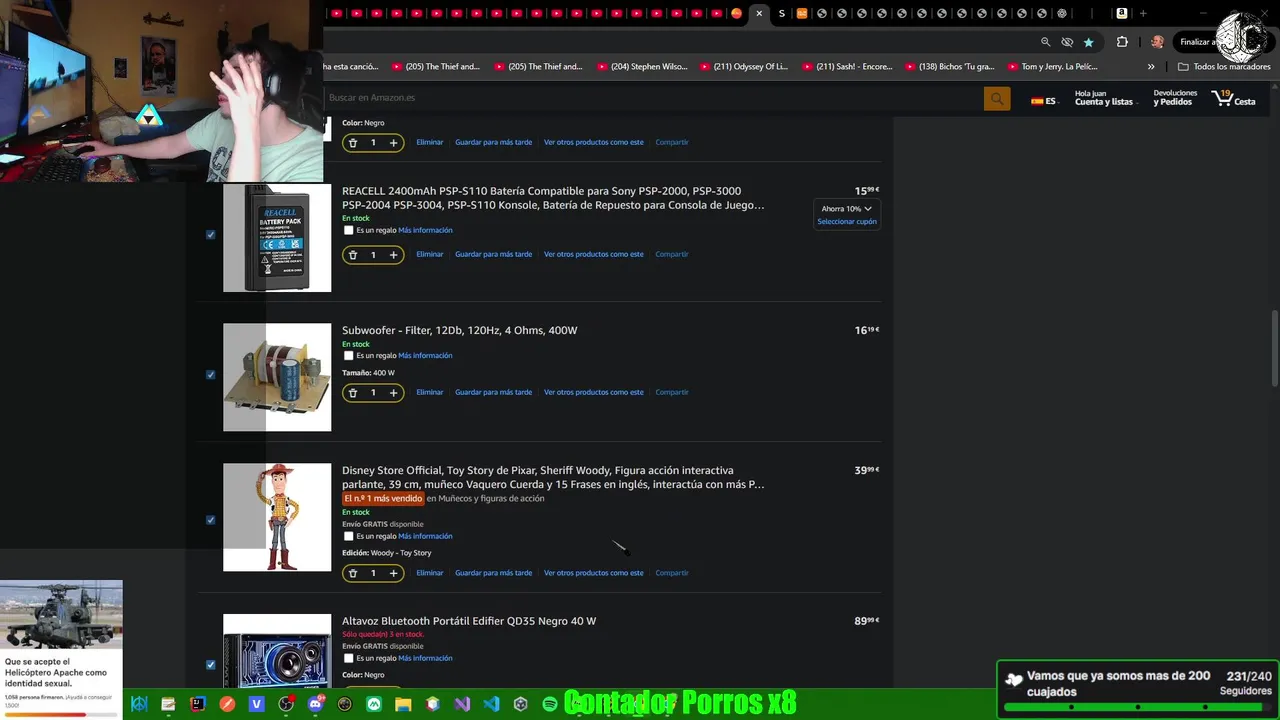
Task: Expand the Ahorra 10% coupon dropdown
Action: pyautogui.click(x=846, y=209)
